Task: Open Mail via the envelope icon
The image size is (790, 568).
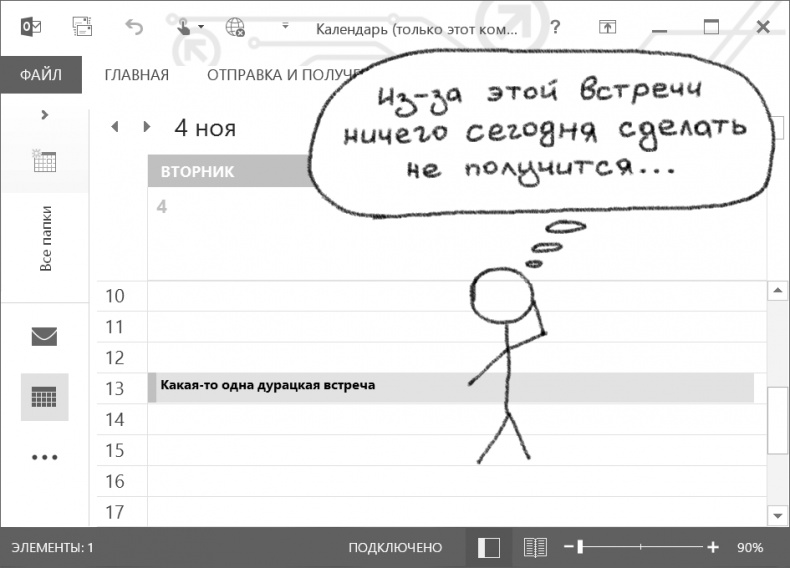Action: point(44,336)
